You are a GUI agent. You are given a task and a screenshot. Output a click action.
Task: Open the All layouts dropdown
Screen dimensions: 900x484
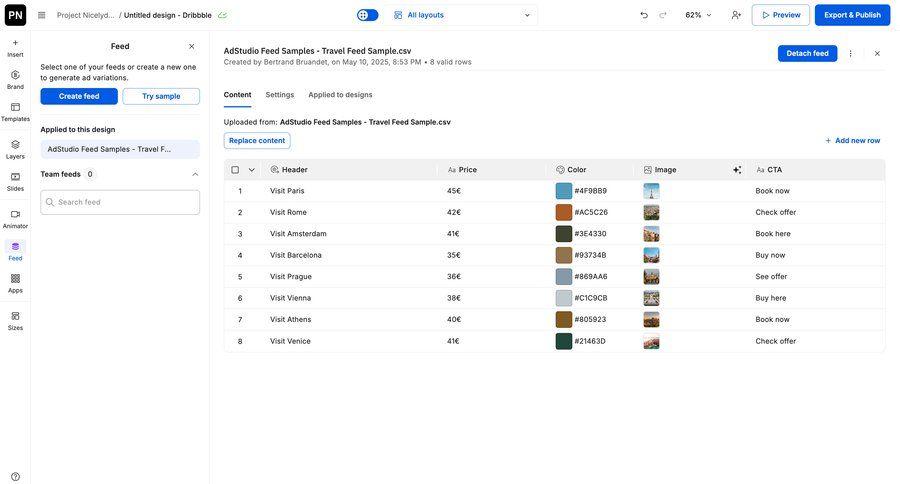(462, 15)
